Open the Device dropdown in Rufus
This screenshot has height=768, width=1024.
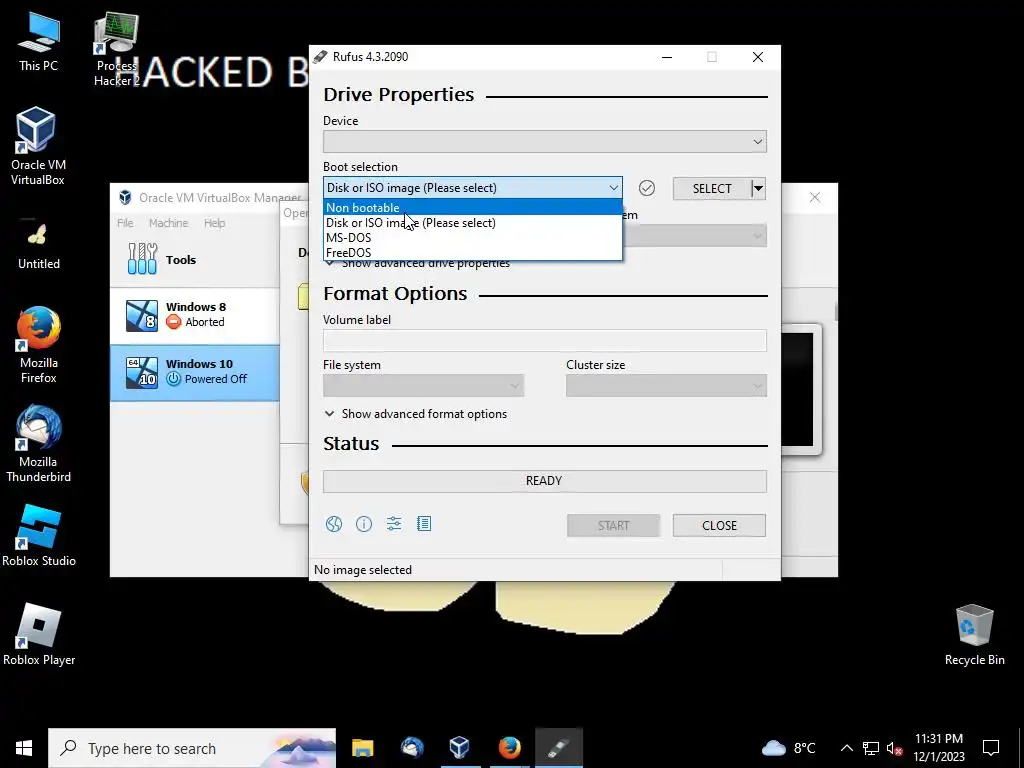tap(545, 142)
